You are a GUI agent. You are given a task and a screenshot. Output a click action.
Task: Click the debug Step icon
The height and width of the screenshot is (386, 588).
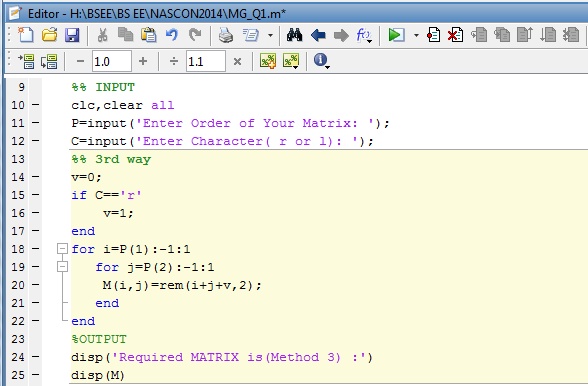coord(479,35)
